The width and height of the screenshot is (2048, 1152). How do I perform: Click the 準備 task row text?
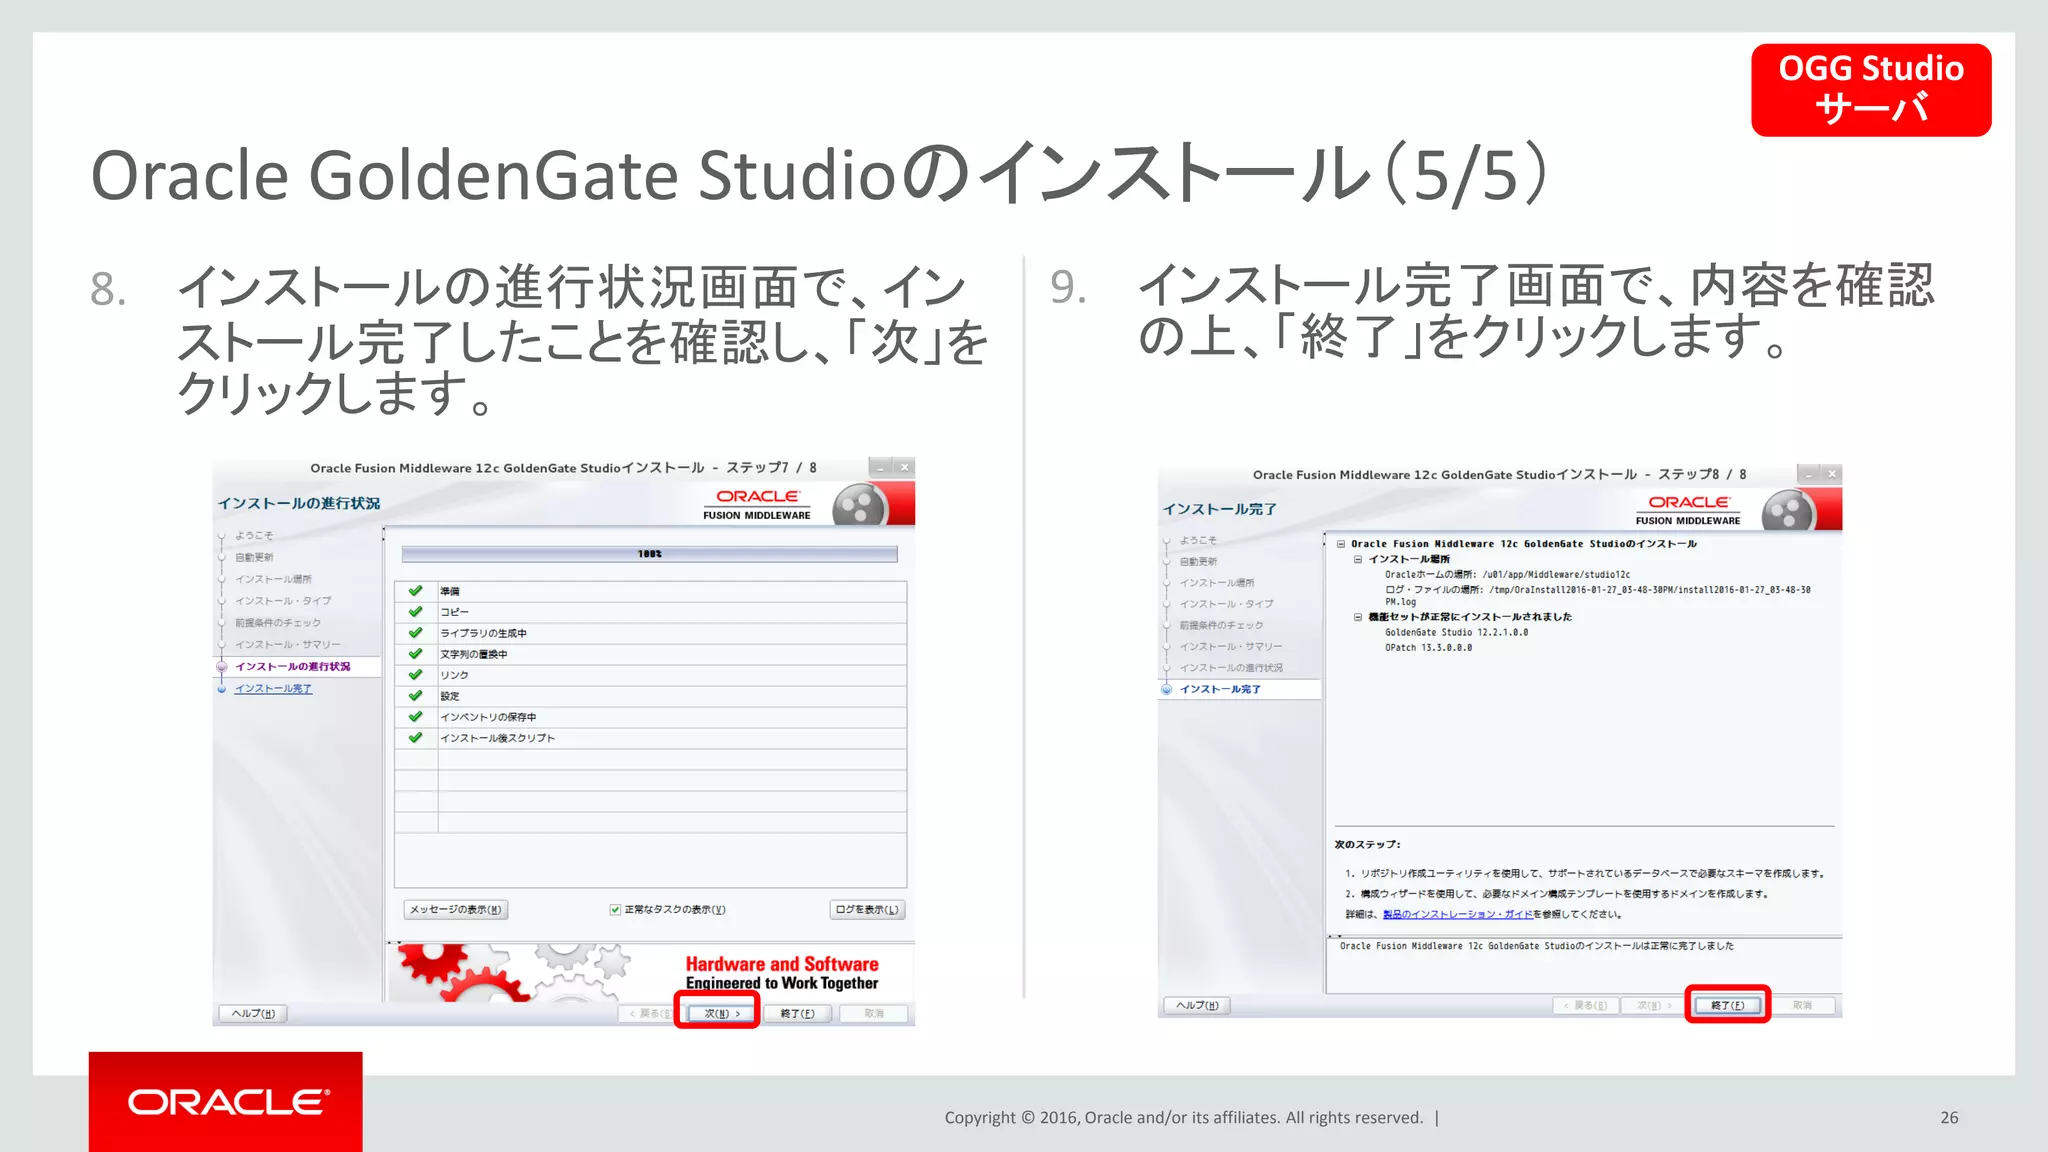(x=449, y=591)
